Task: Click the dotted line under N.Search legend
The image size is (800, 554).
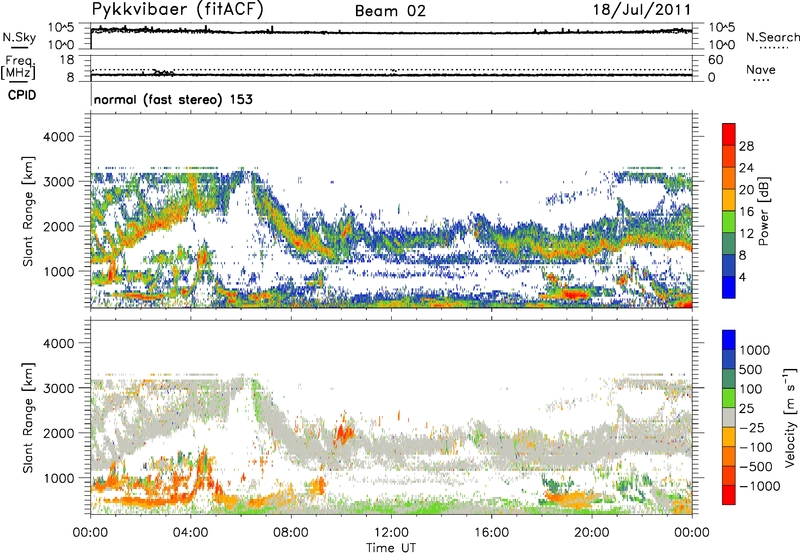Action: pos(774,48)
